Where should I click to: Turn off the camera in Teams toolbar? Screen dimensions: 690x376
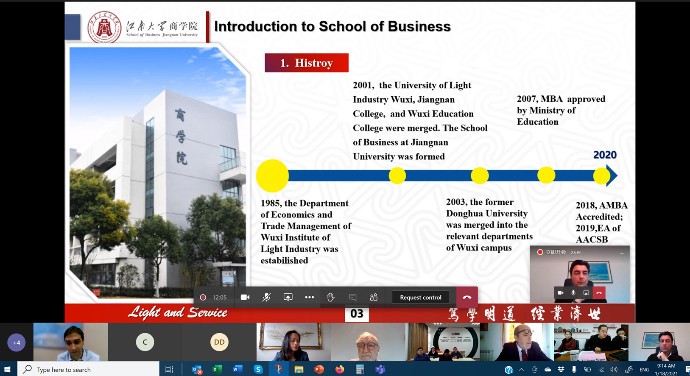(245, 297)
